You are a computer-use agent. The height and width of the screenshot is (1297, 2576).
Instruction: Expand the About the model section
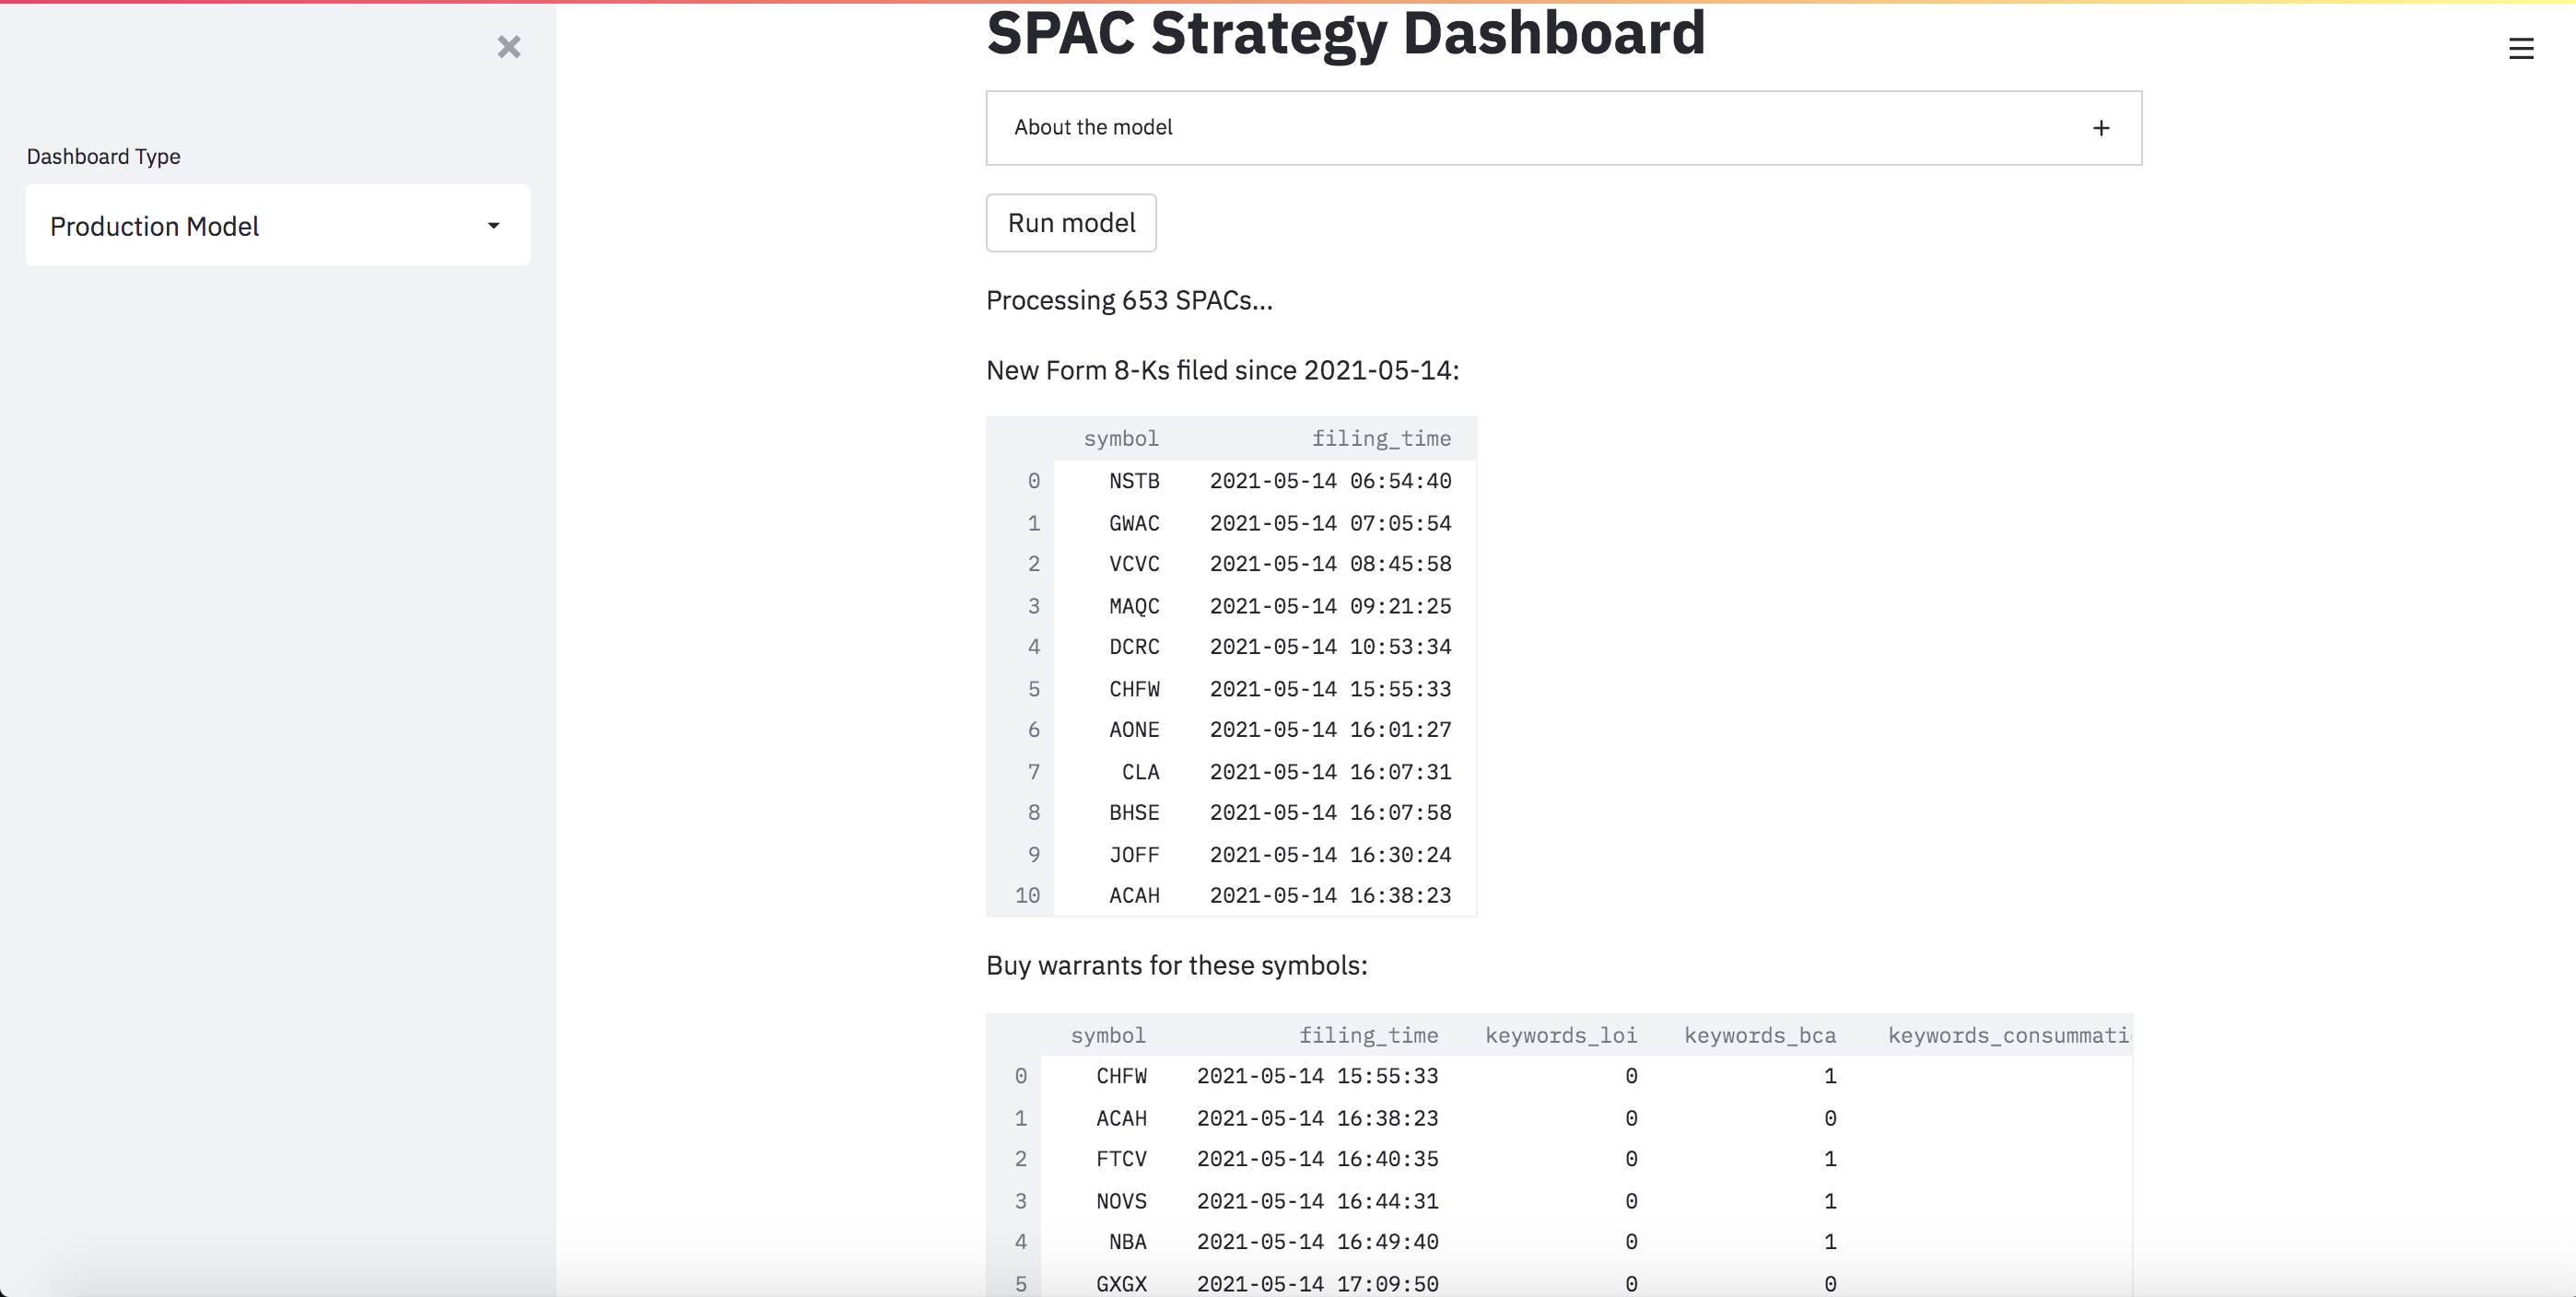pos(1563,128)
